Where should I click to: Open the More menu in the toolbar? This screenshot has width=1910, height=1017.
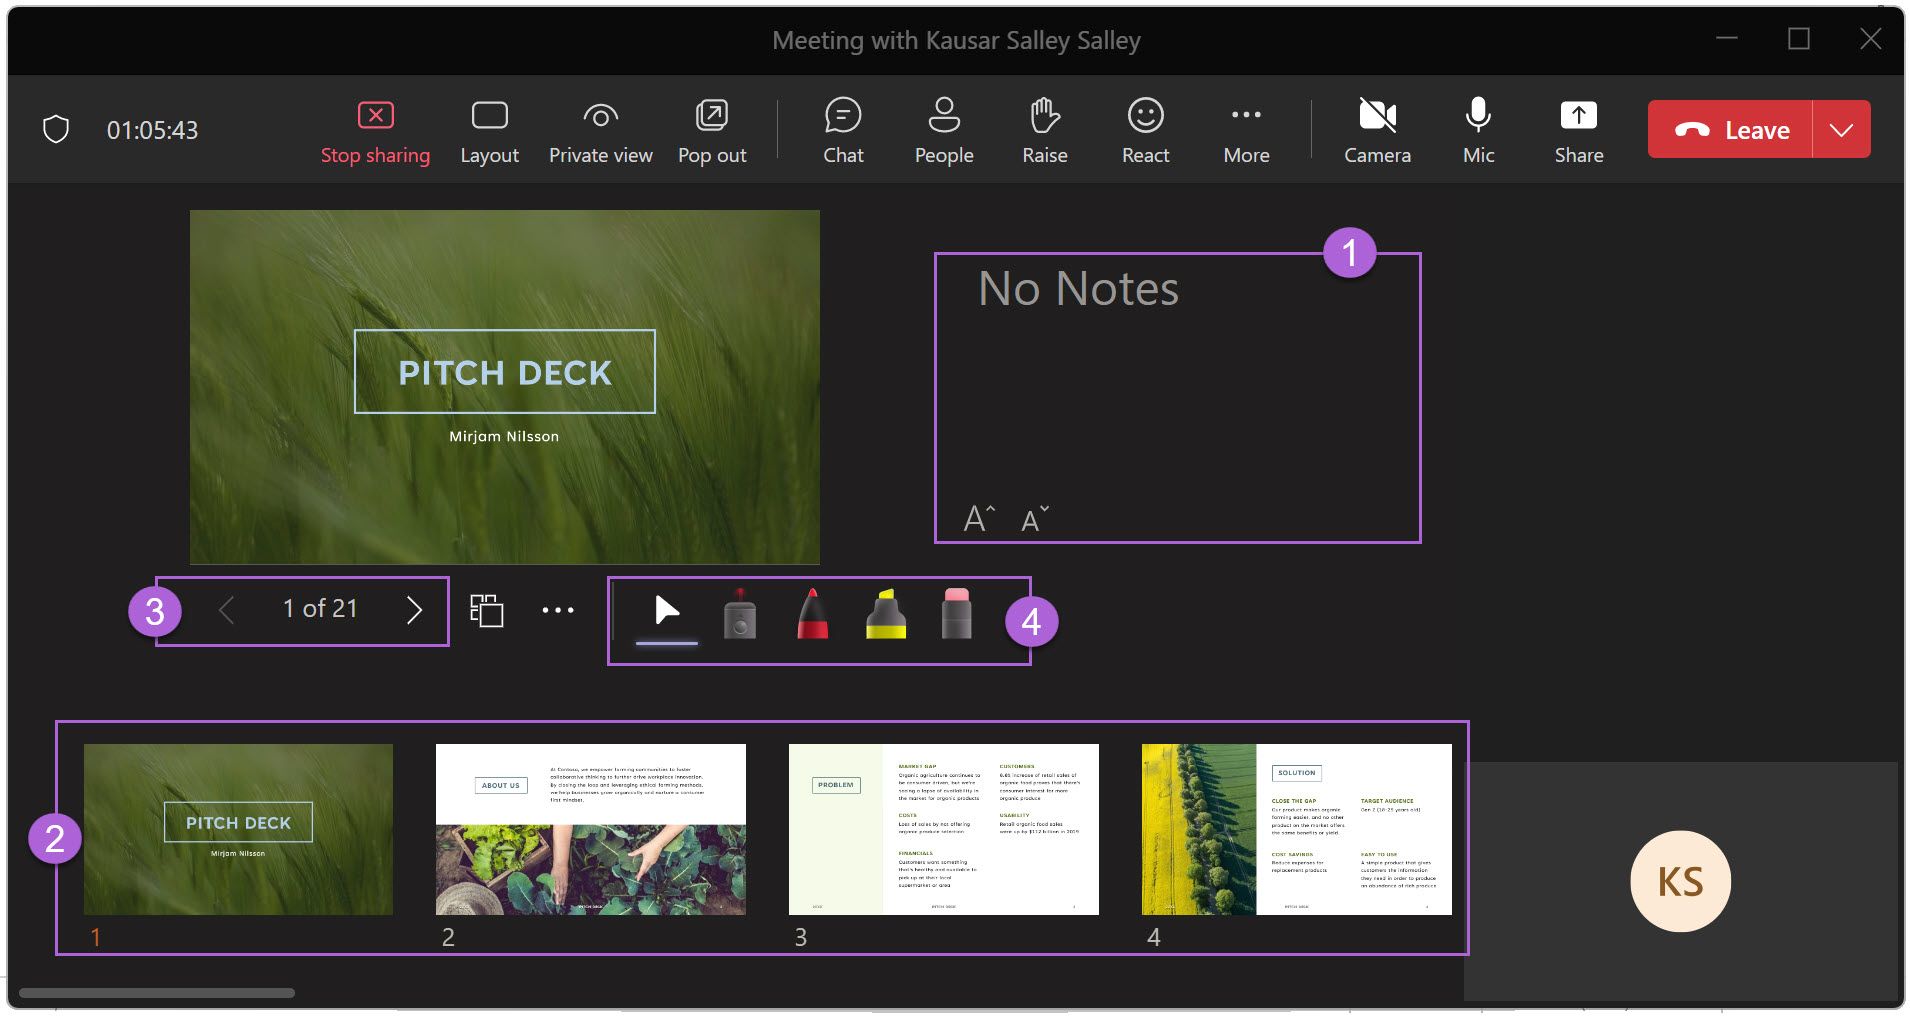coord(1246,128)
